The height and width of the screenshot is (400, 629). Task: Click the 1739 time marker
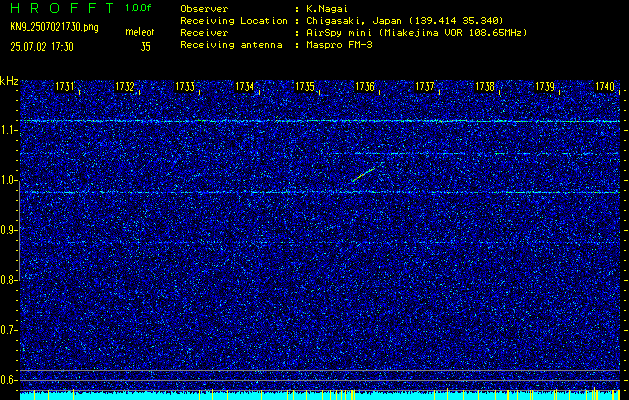[545, 86]
